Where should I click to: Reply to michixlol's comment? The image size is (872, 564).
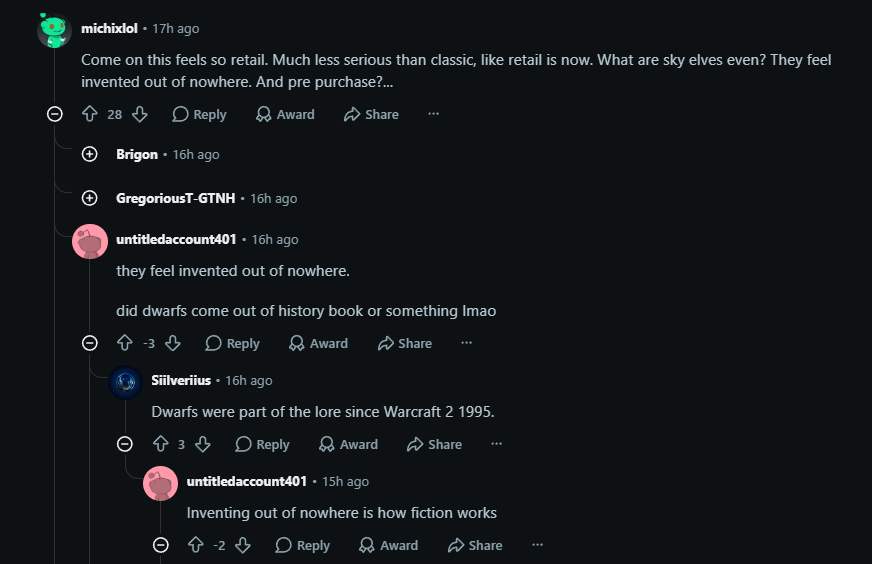[x=199, y=114]
